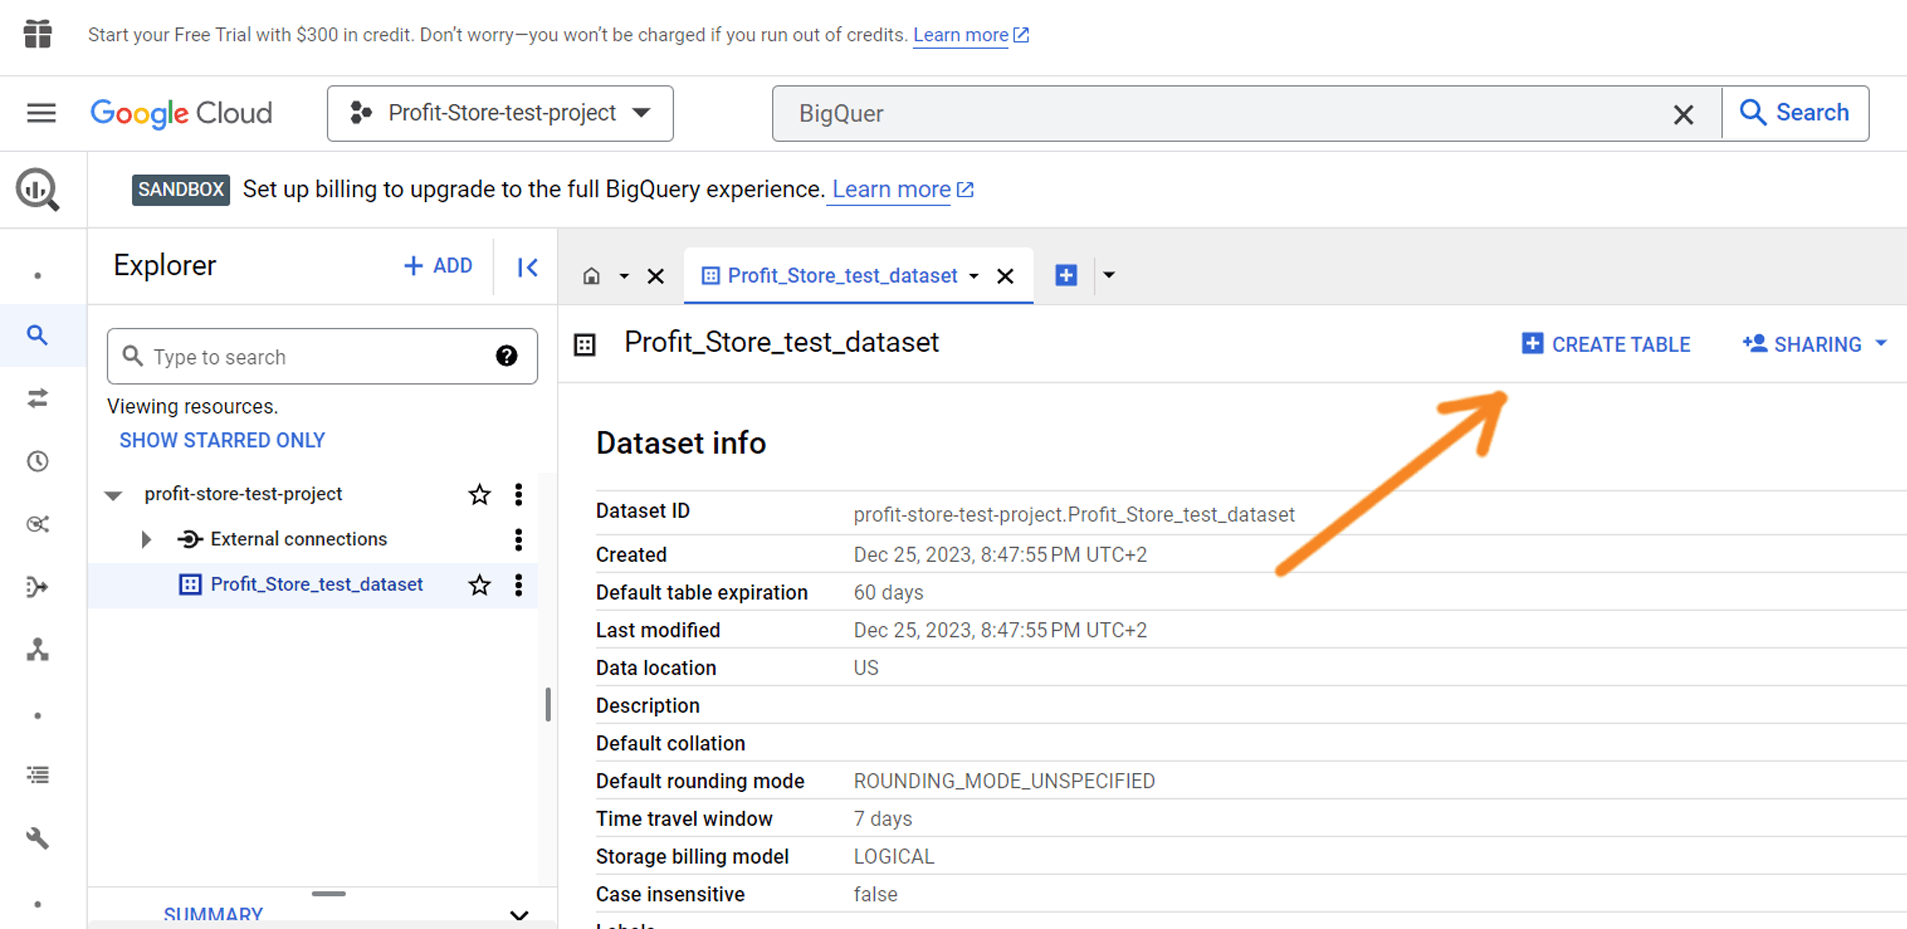Collapse profit-store-test-project tree node
1907x929 pixels.
[x=113, y=495]
